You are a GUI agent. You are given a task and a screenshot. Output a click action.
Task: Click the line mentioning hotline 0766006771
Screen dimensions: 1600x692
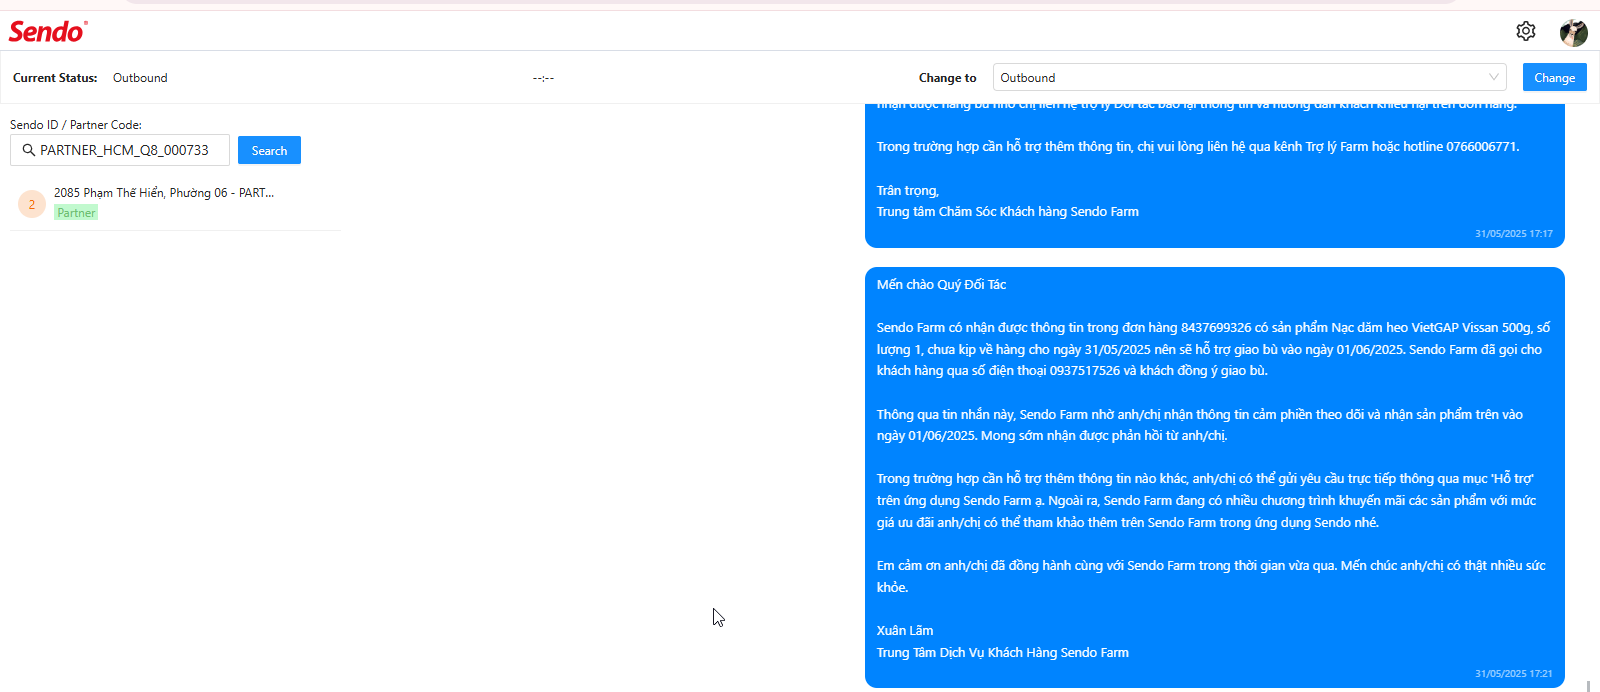click(1198, 147)
